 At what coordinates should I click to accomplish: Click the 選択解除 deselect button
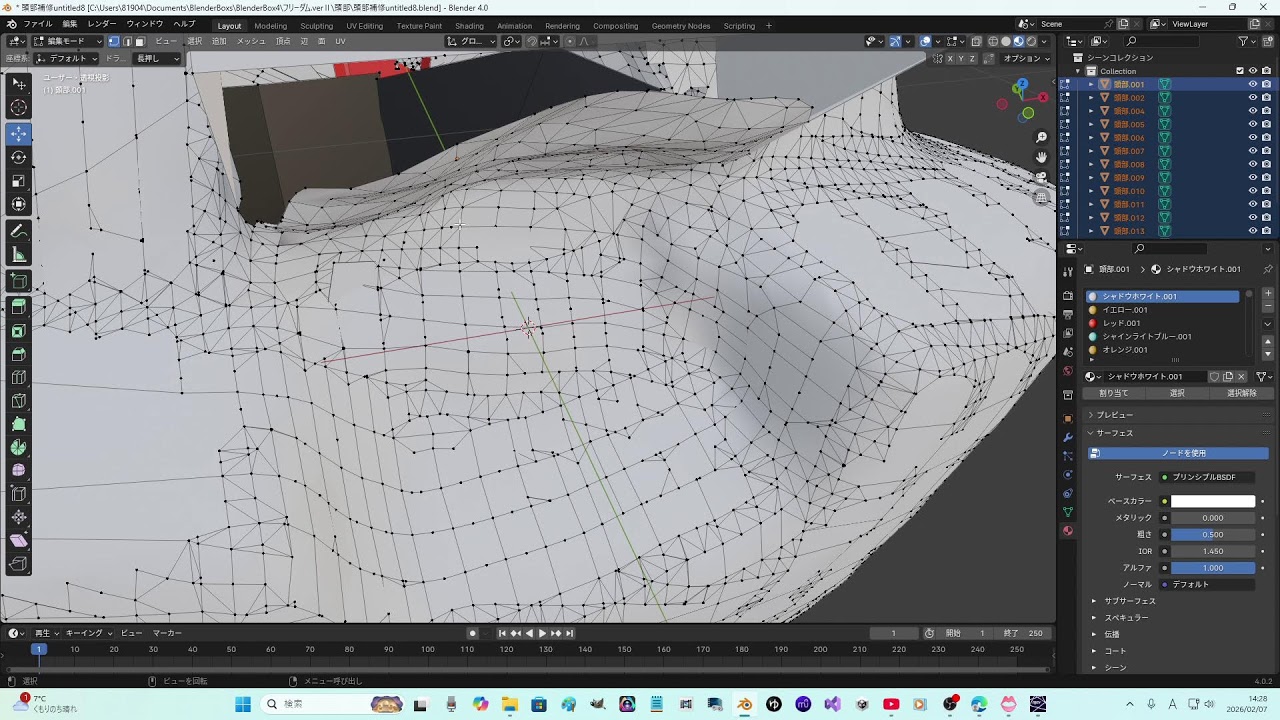1241,393
